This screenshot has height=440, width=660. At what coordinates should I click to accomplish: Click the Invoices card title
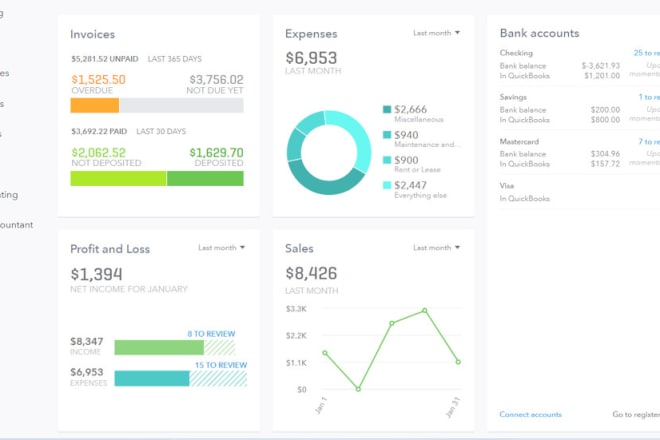coord(93,34)
